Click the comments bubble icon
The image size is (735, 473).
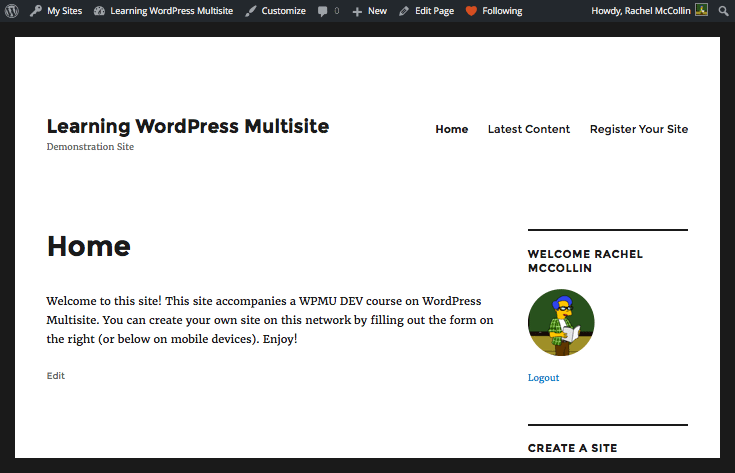point(322,11)
